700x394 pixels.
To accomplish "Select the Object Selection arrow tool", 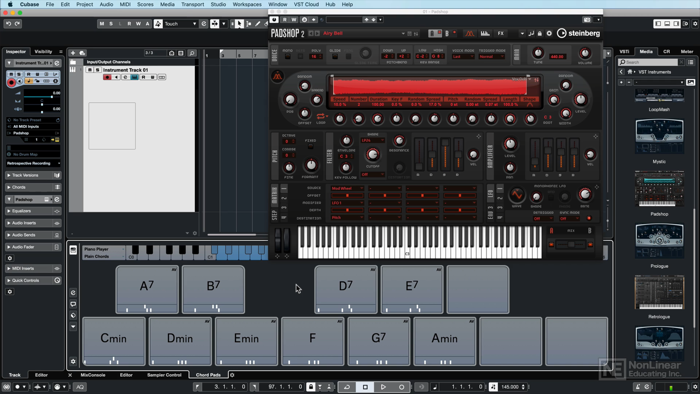I will coord(239,24).
